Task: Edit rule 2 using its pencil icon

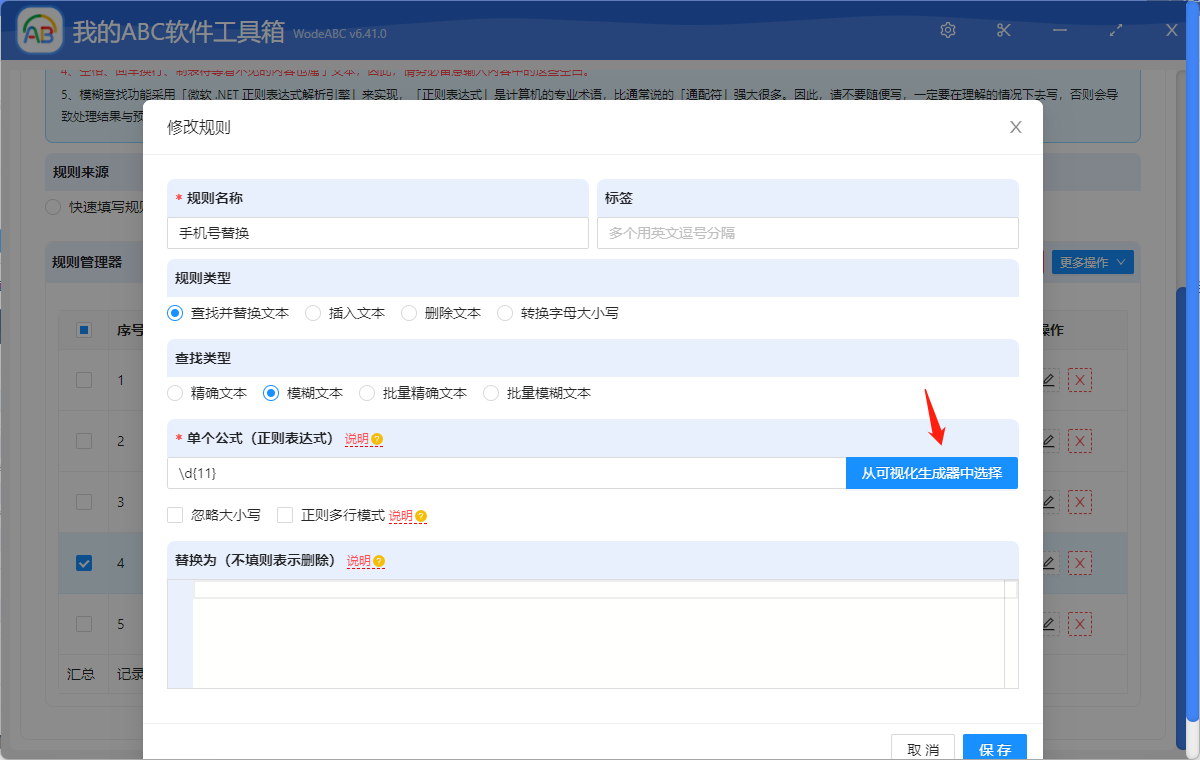Action: point(1048,441)
